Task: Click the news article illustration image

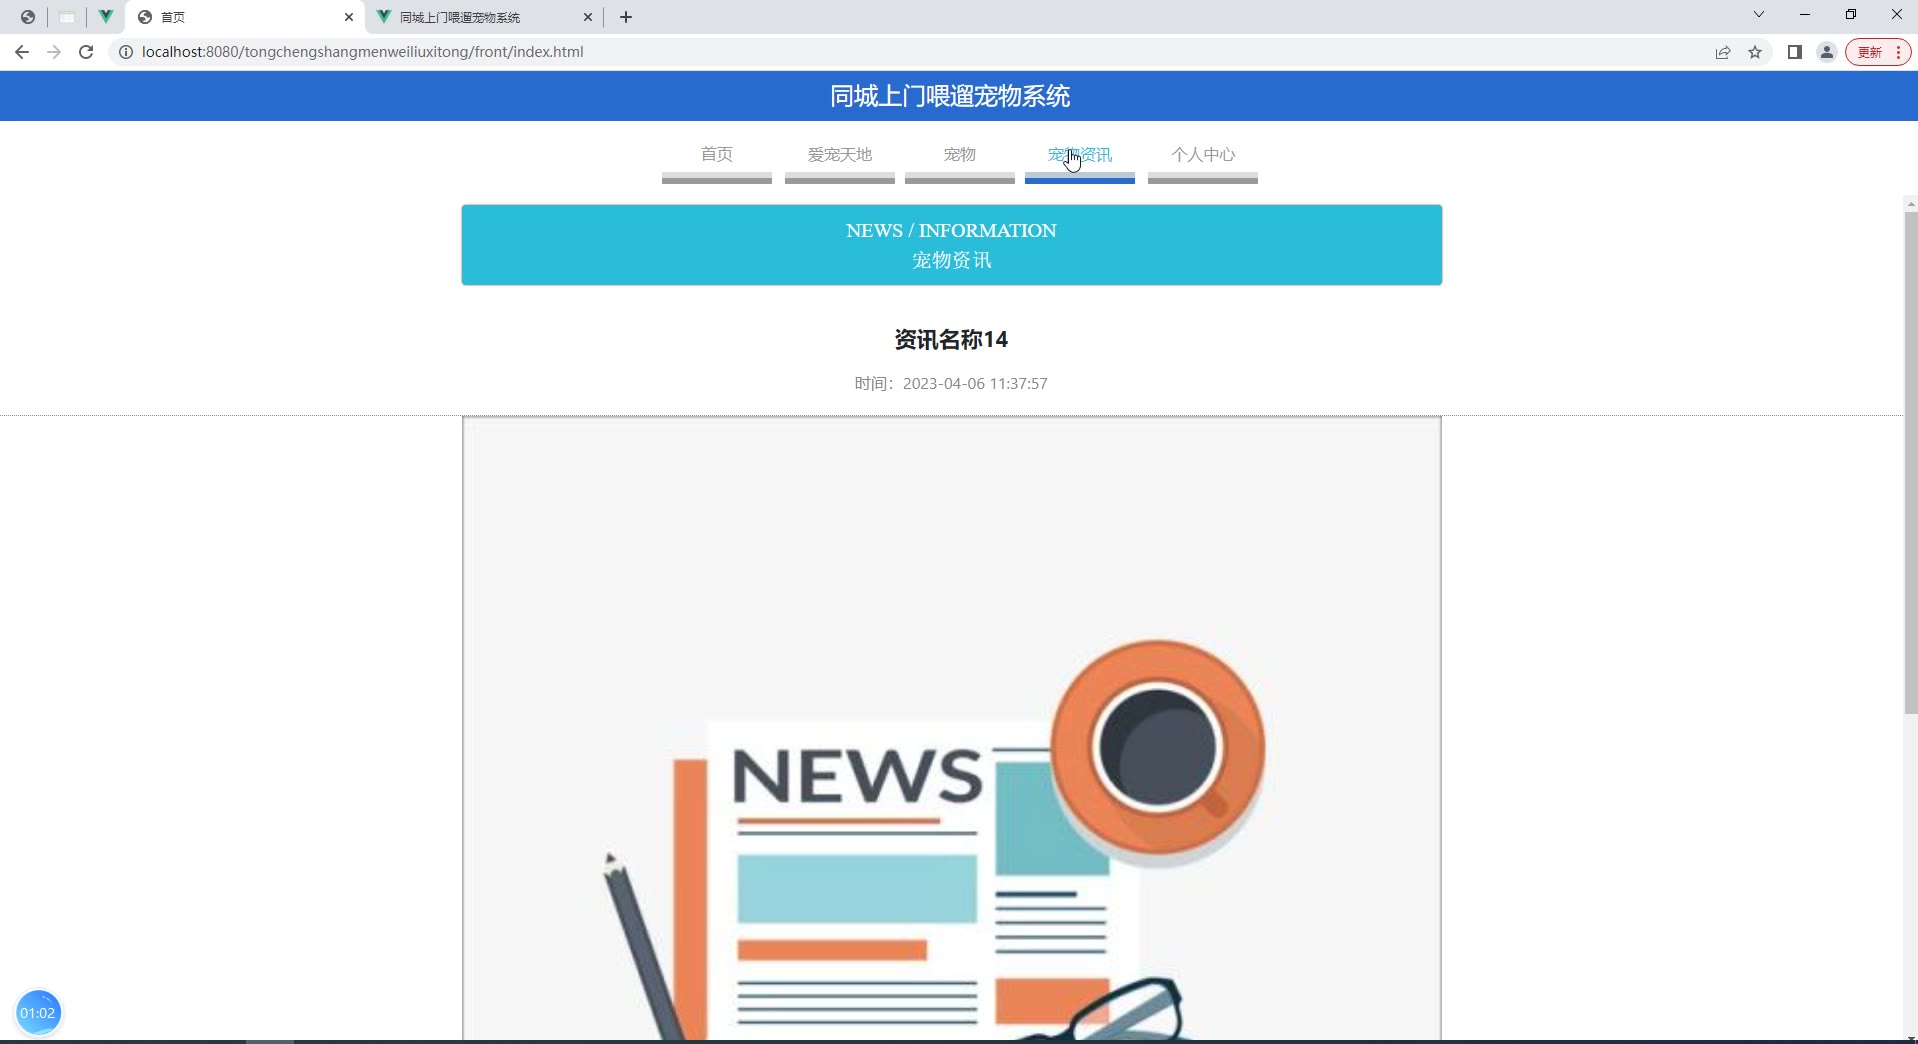Action: tap(952, 730)
